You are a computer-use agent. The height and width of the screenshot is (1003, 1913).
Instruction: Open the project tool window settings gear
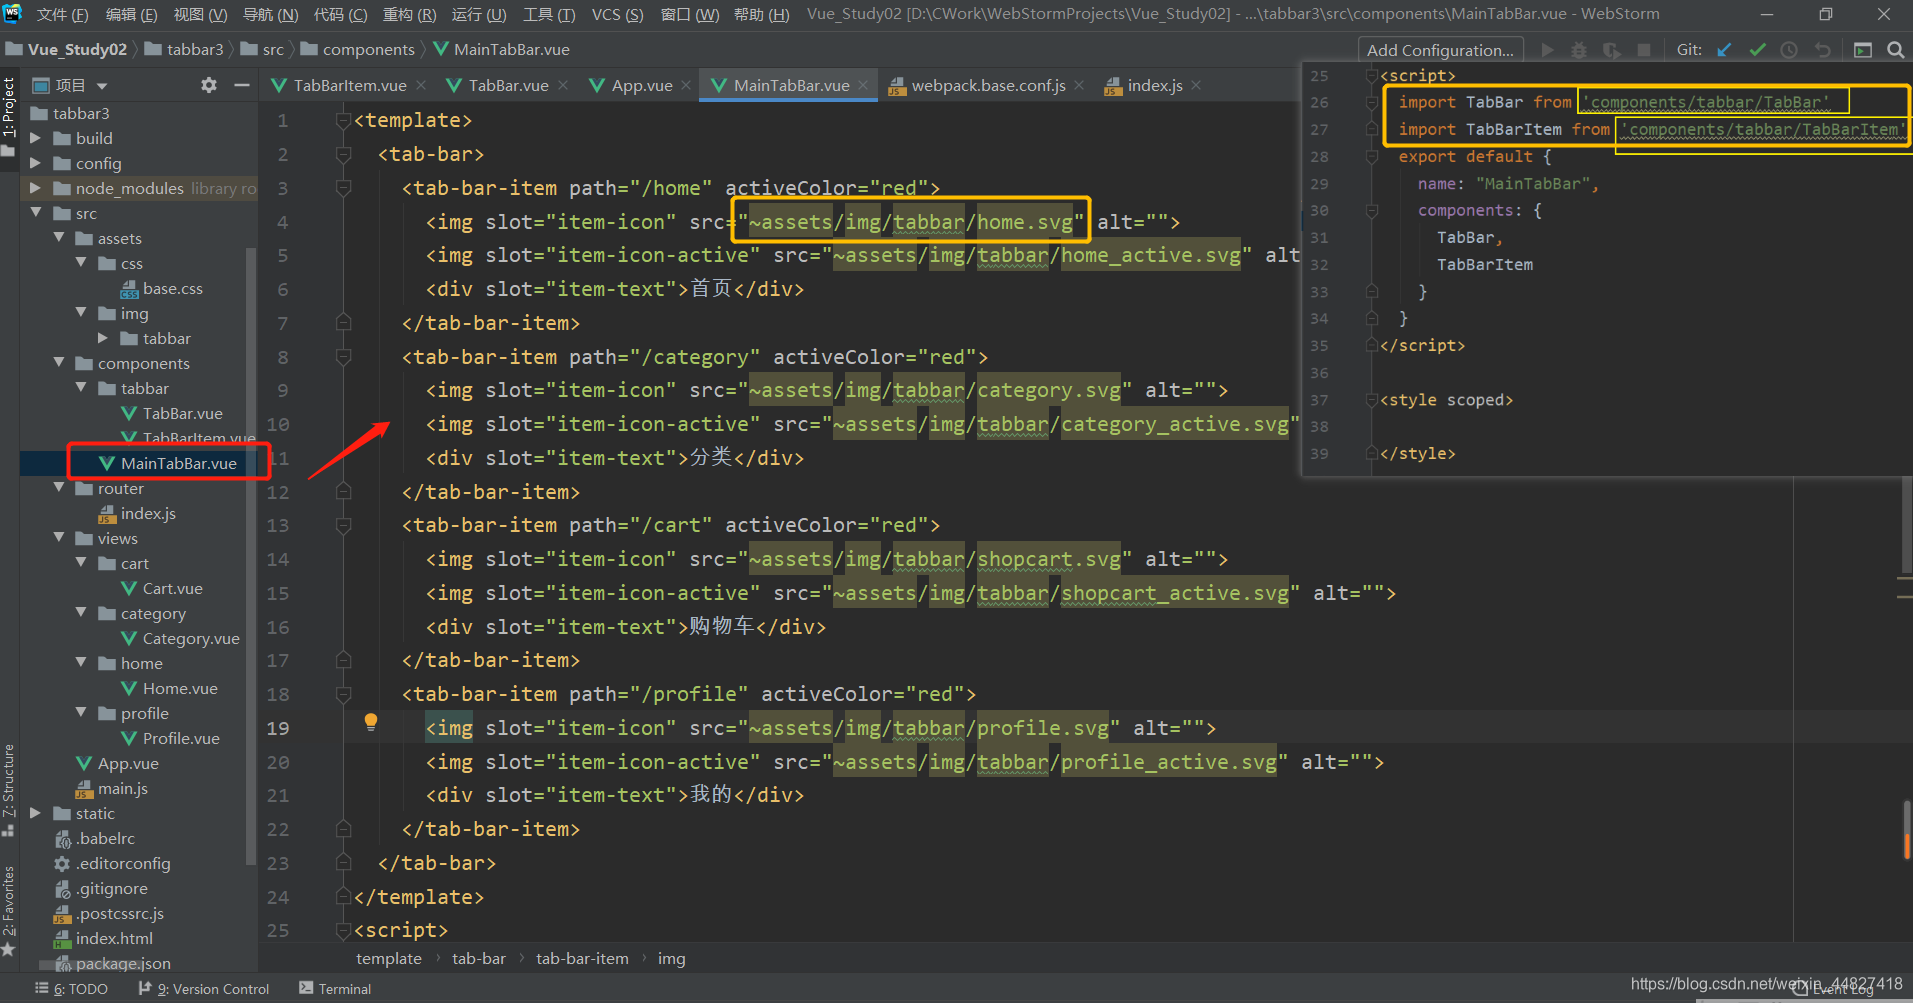tap(208, 85)
